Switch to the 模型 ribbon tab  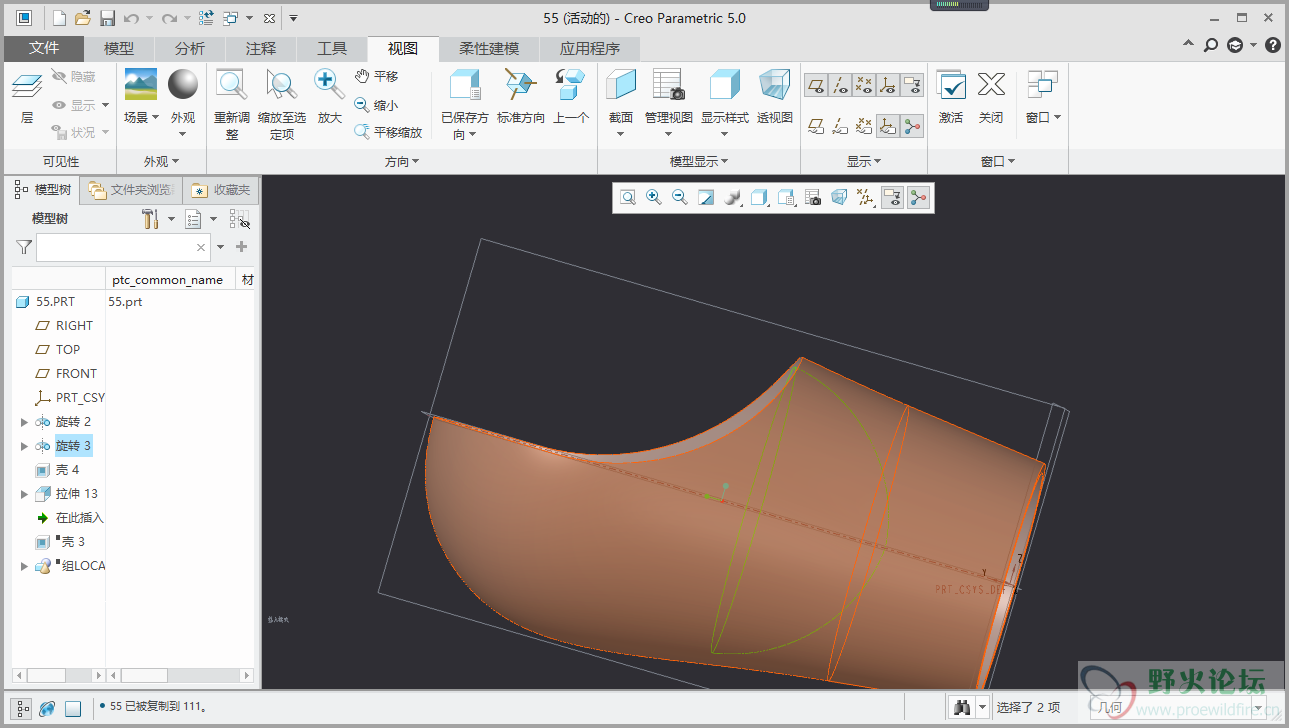click(119, 48)
